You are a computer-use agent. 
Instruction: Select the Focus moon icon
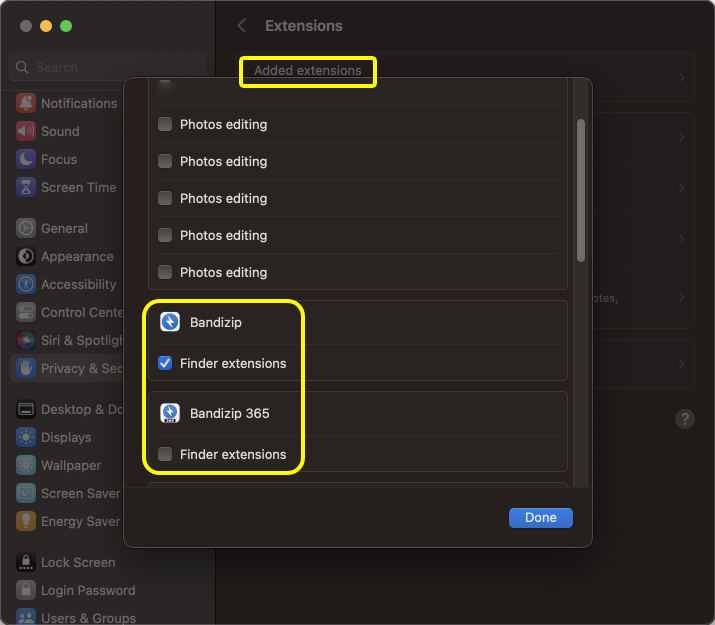click(25, 159)
